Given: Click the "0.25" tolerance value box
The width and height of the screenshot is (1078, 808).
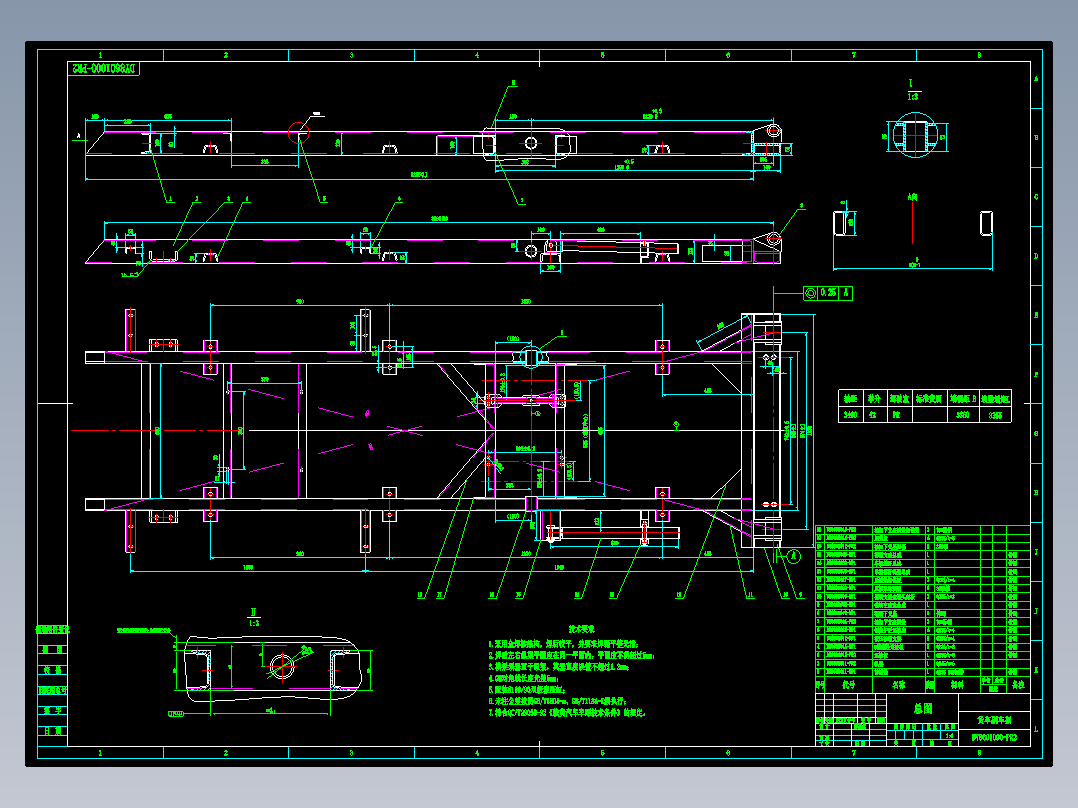Looking at the screenshot, I should [x=828, y=293].
